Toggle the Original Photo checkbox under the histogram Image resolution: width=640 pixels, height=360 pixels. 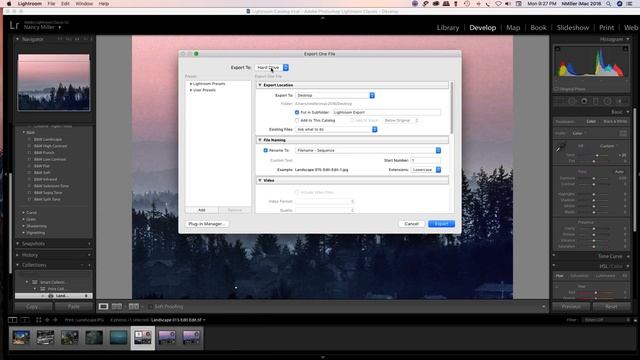[x=556, y=89]
